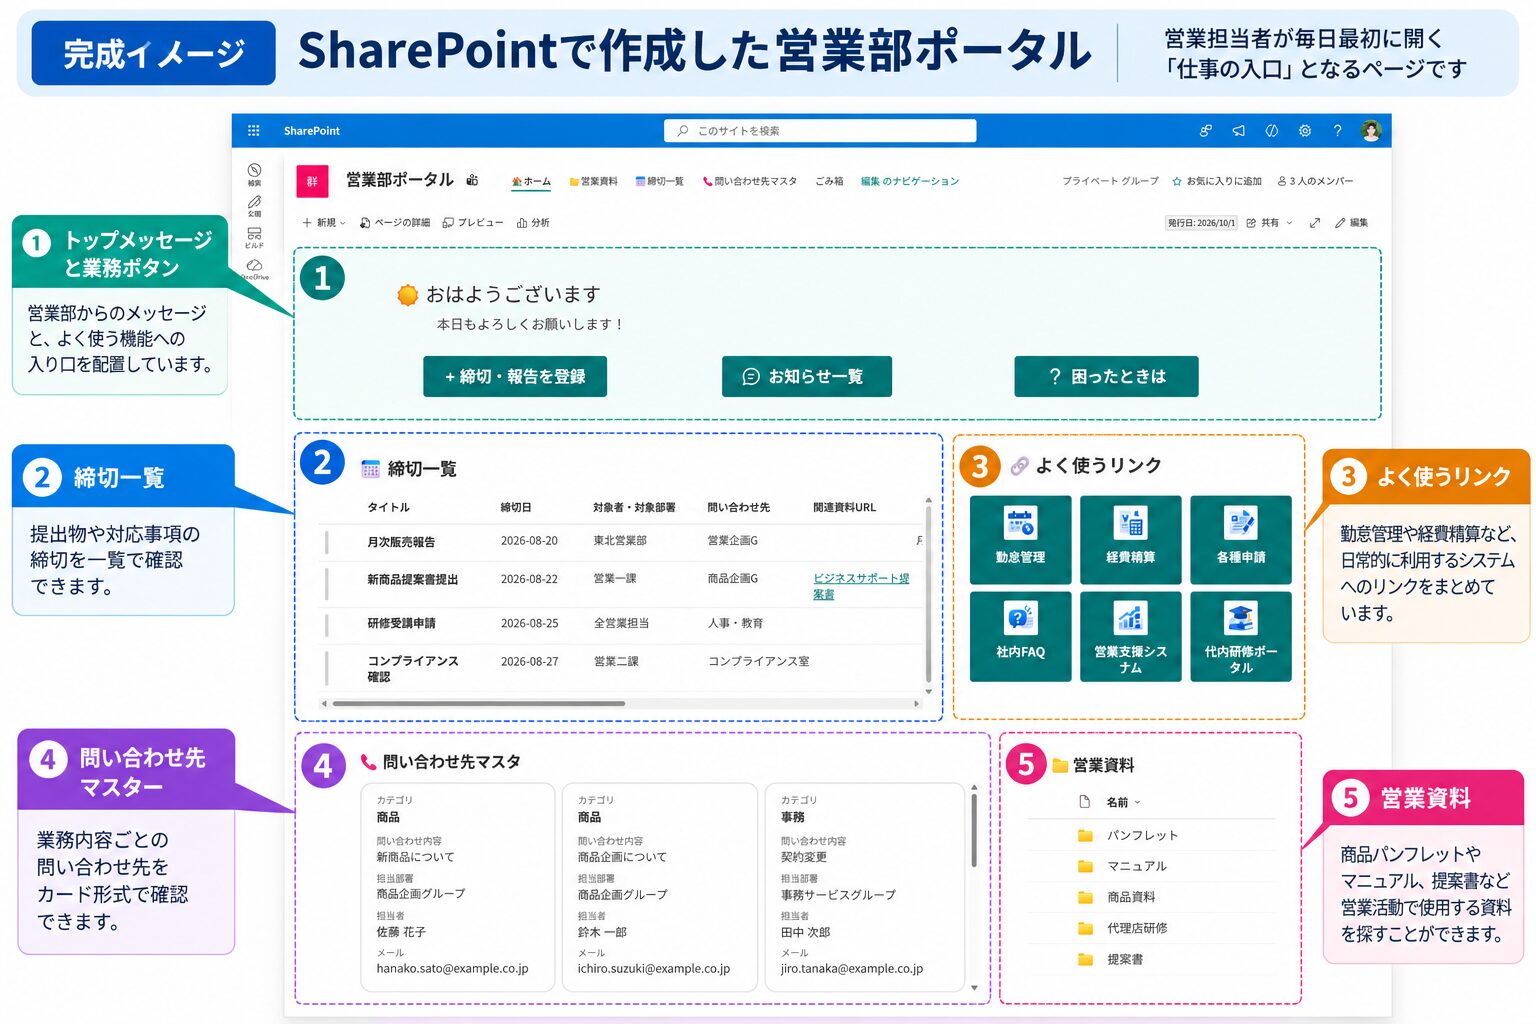Open the settings gear in the header
This screenshot has height=1024, width=1536.
pos(1305,131)
